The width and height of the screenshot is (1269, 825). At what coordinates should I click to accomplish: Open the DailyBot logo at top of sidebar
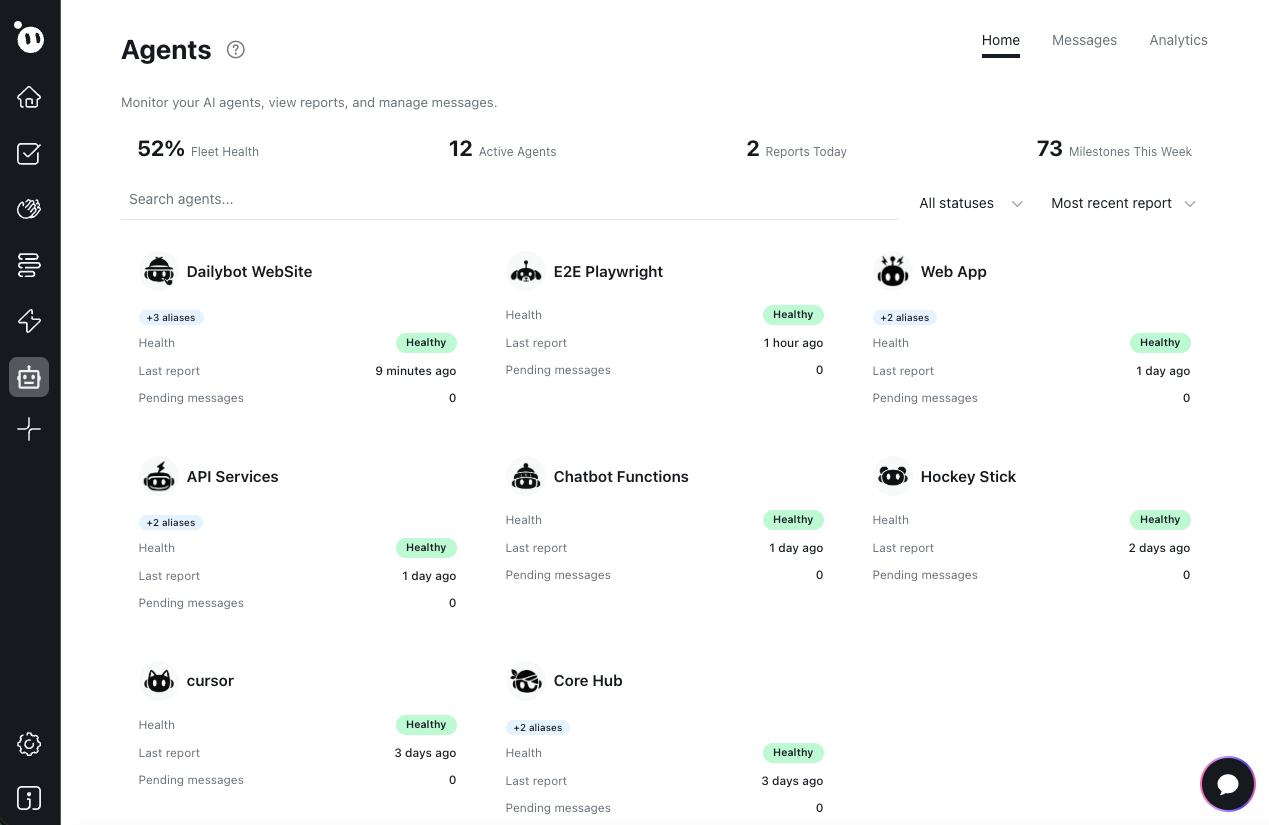[29, 38]
